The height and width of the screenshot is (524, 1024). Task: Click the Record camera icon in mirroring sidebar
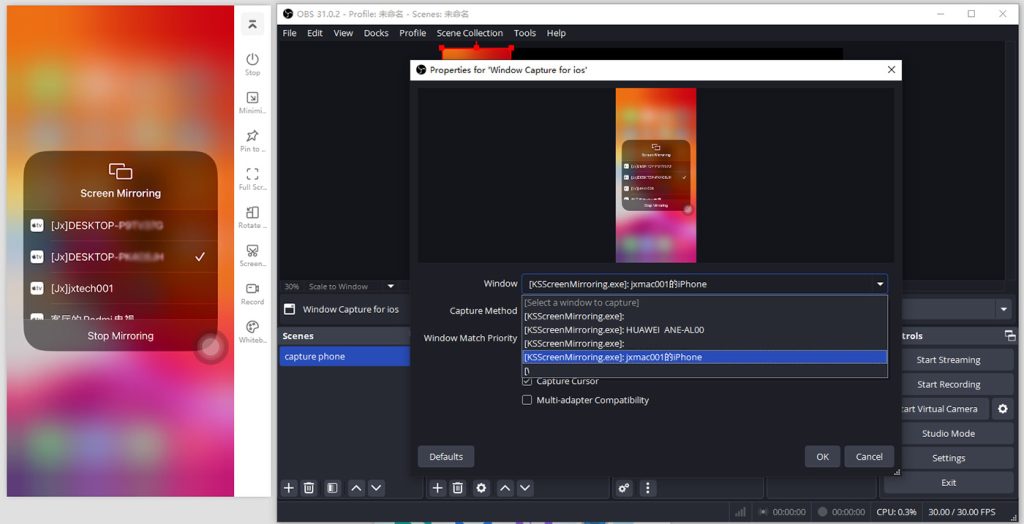pos(252,288)
